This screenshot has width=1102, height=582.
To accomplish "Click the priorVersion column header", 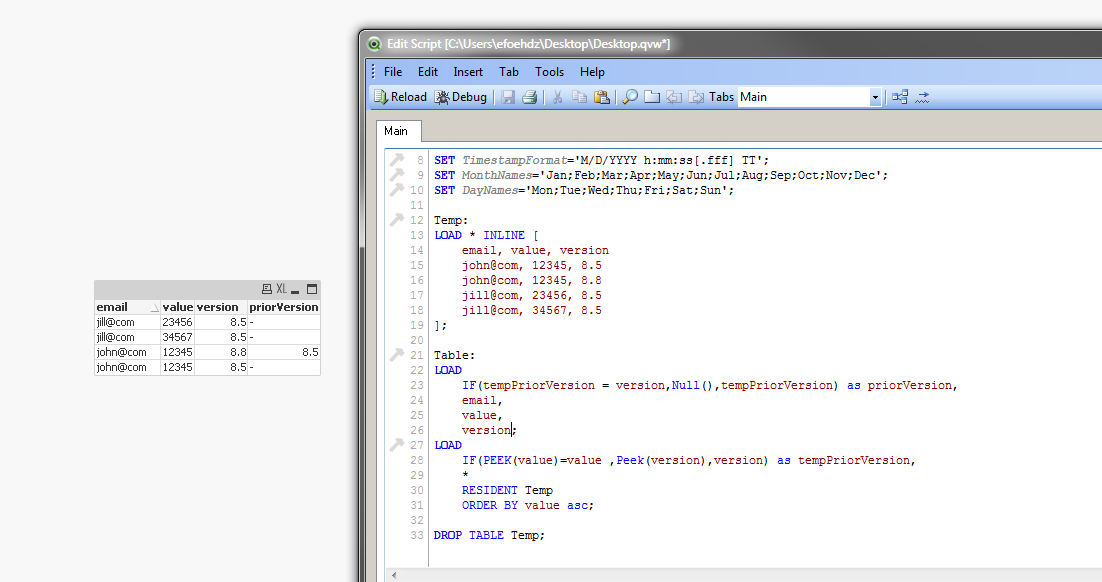I will click(x=283, y=307).
